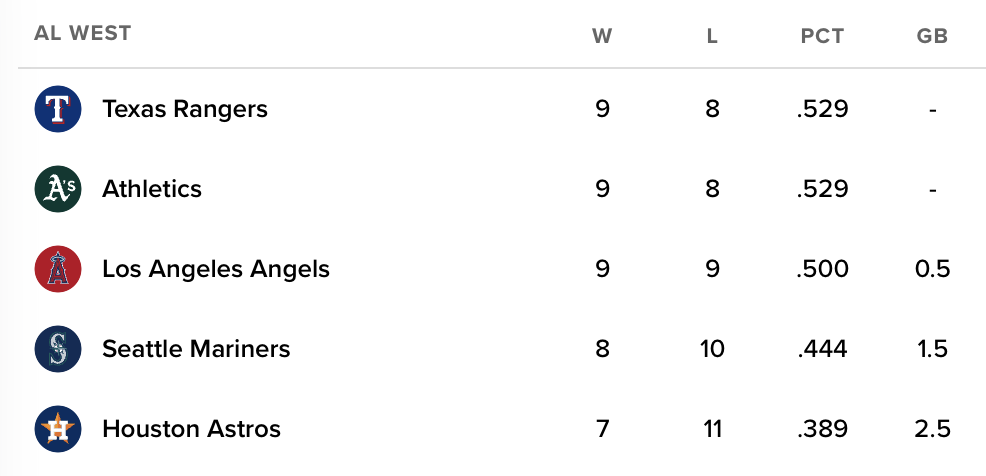Click the Texas Rangers team logo

57,109
